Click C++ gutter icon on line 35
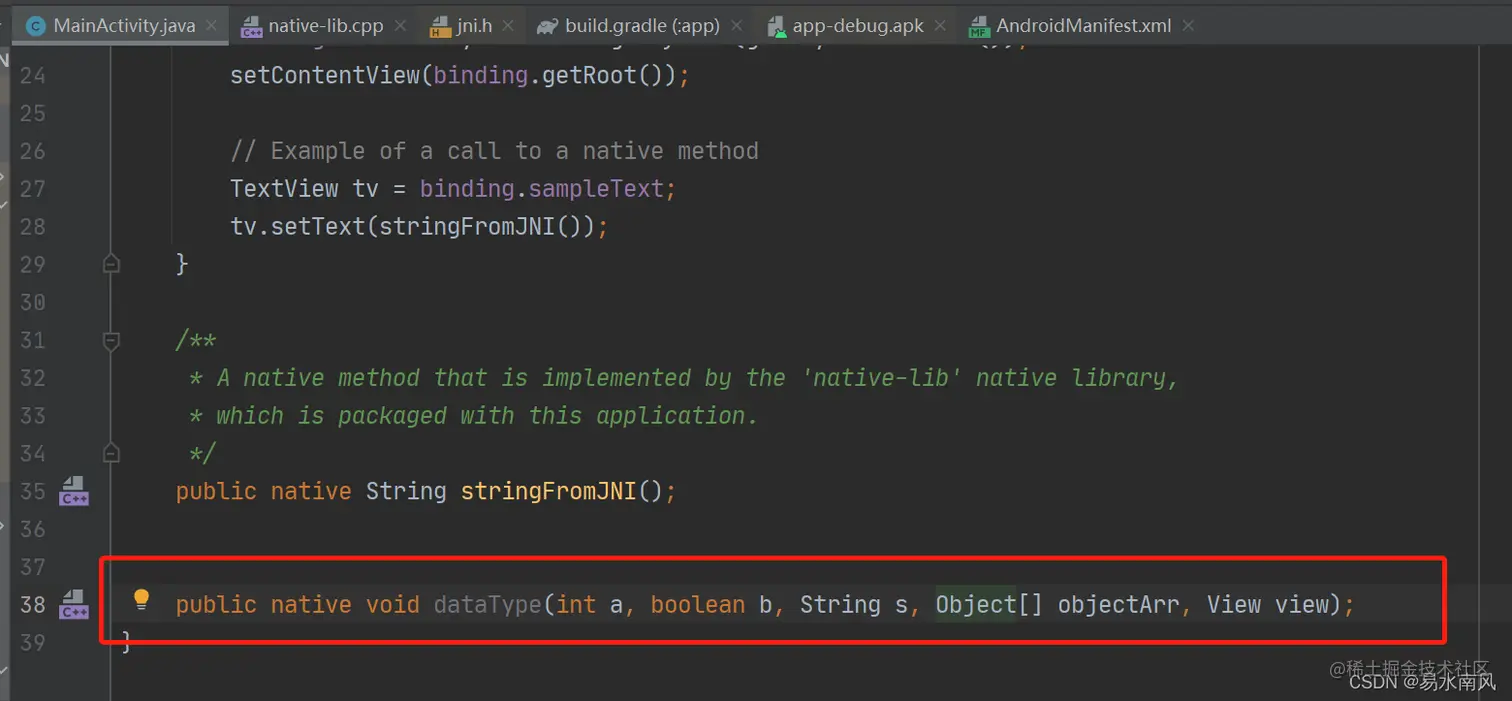 (74, 492)
